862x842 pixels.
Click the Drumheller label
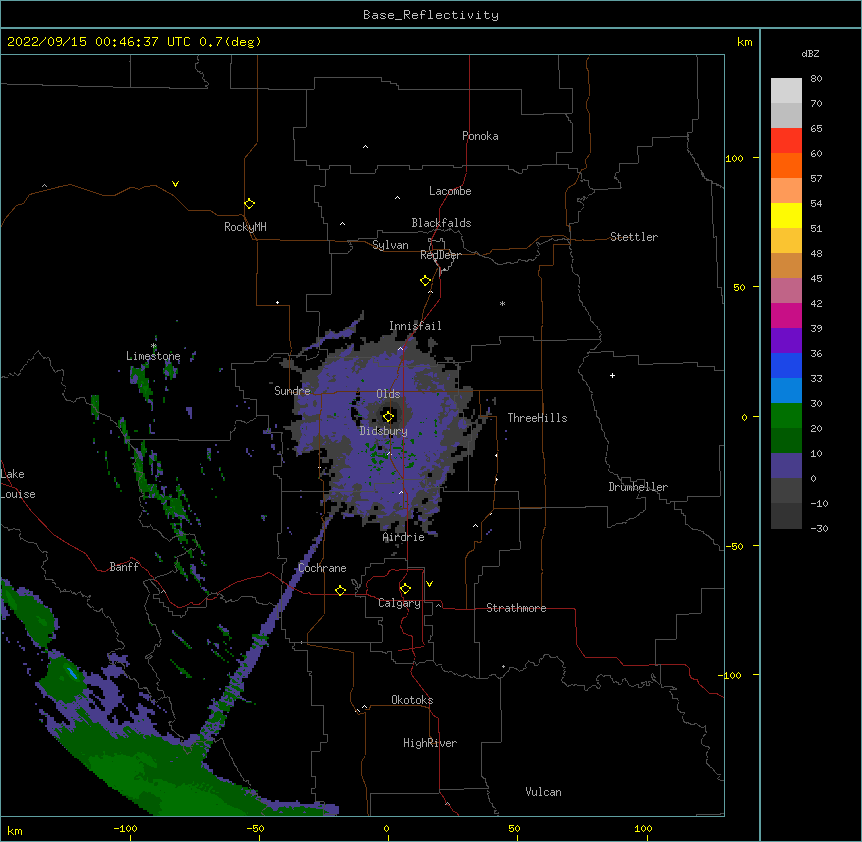[638, 487]
